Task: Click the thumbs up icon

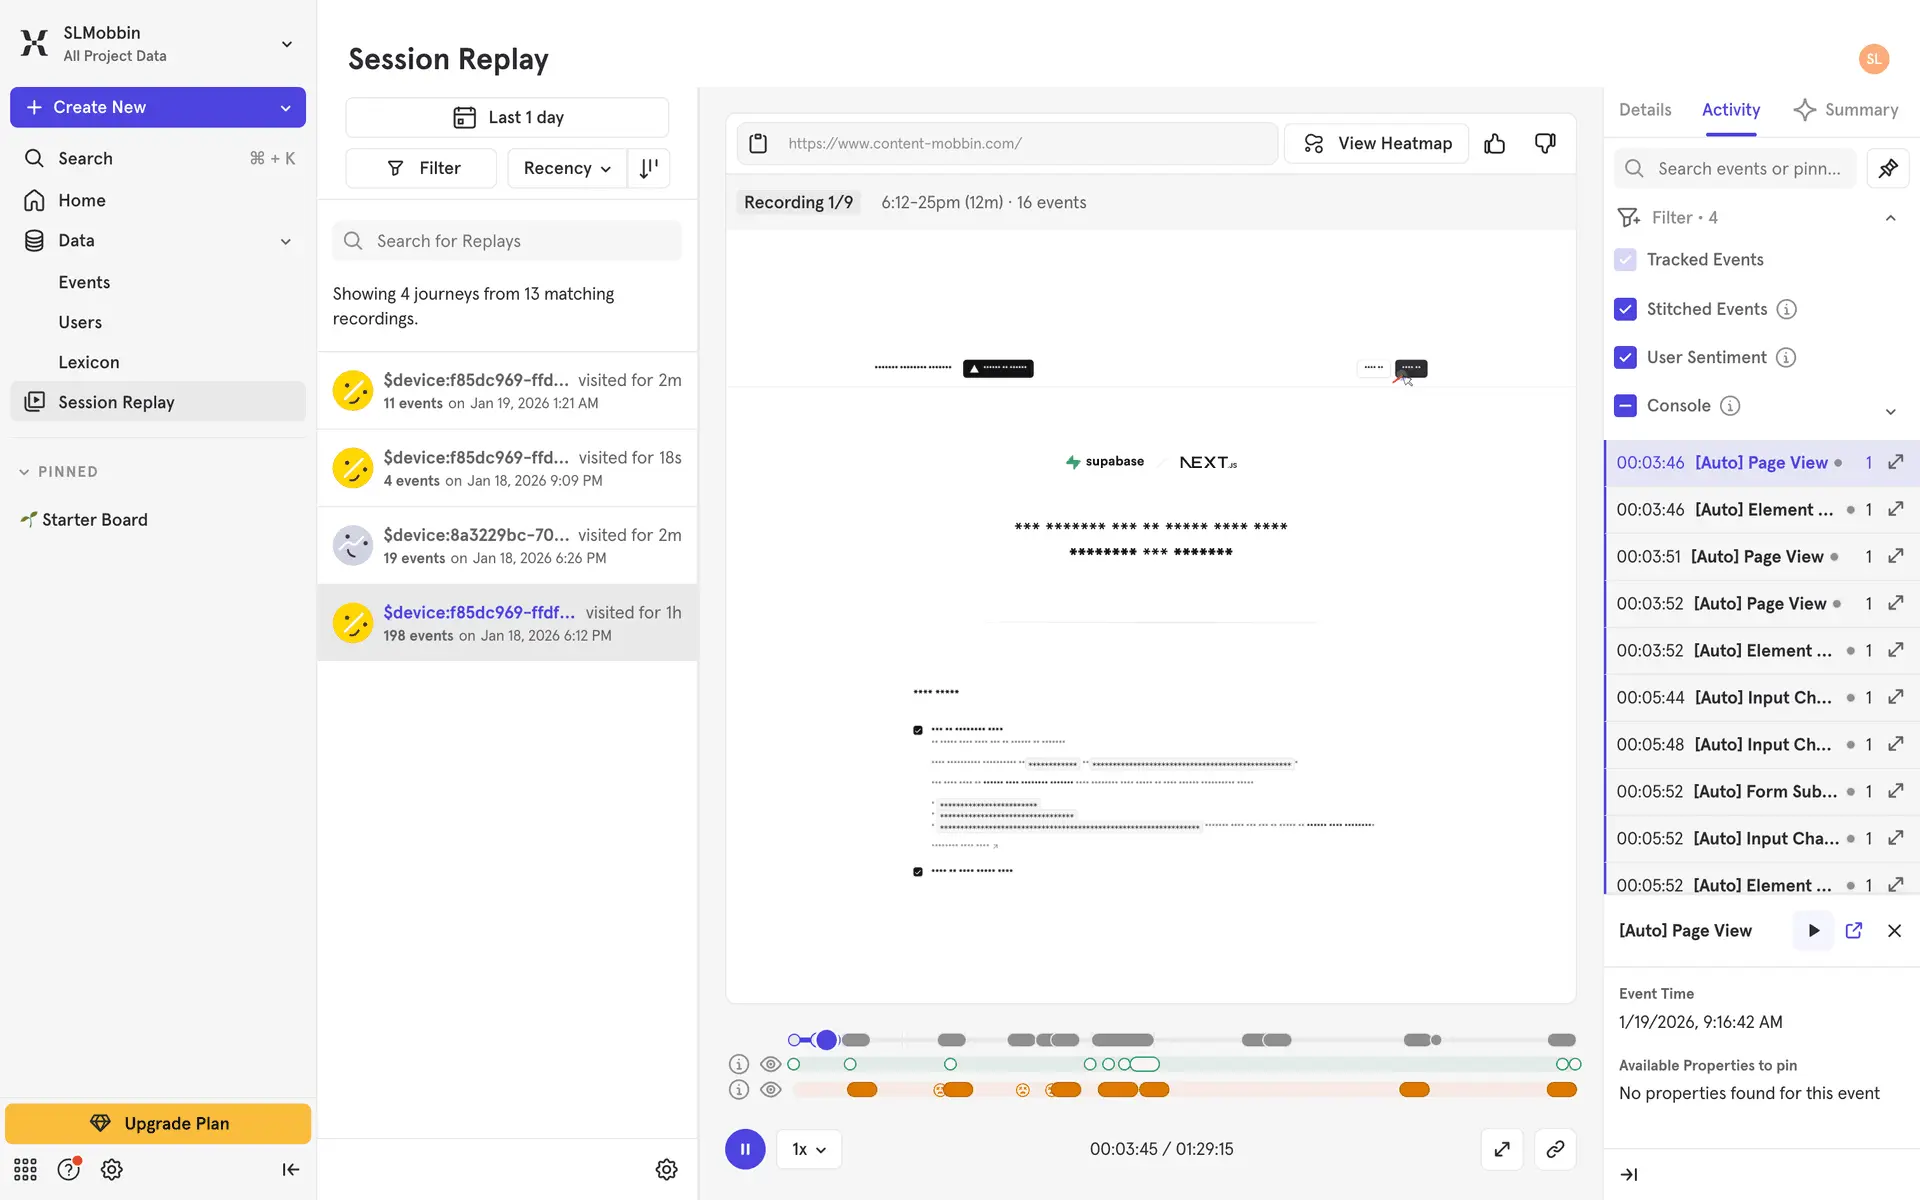Action: [1494, 144]
